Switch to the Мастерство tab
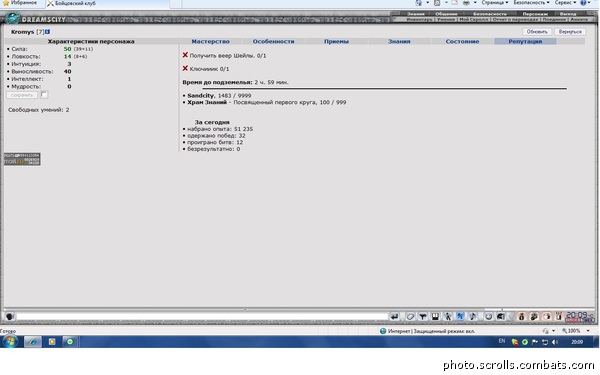This screenshot has width=600, height=375. coord(210,41)
